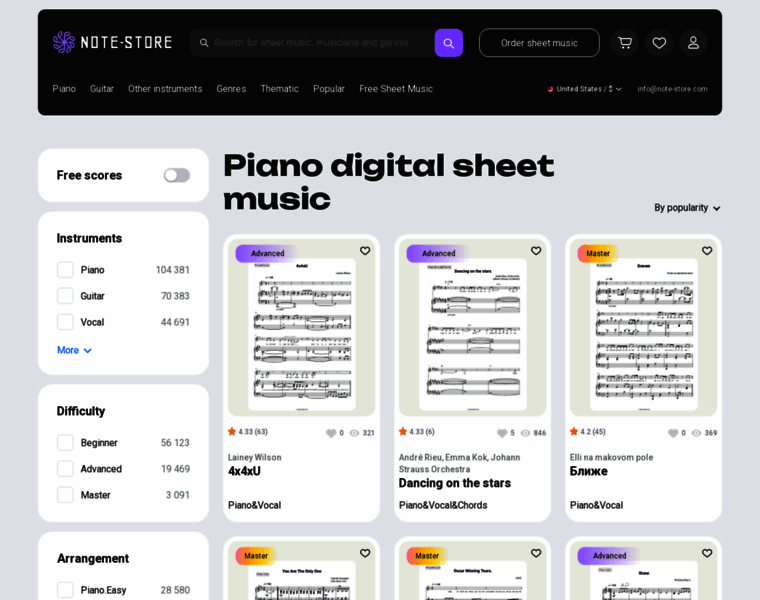Open the By popularity sort dropdown
The width and height of the screenshot is (760, 600).
(687, 208)
